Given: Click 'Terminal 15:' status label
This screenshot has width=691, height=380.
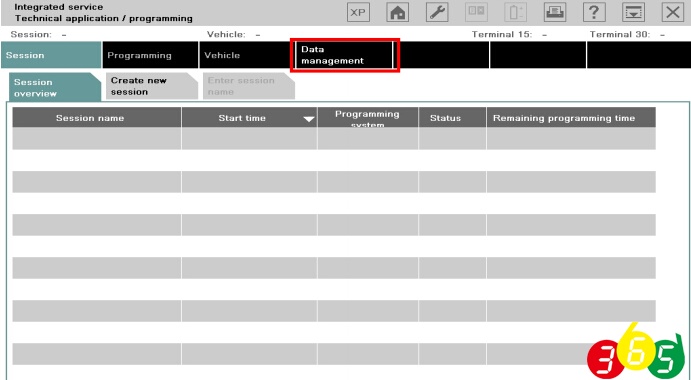Looking at the screenshot, I should tap(502, 34).
